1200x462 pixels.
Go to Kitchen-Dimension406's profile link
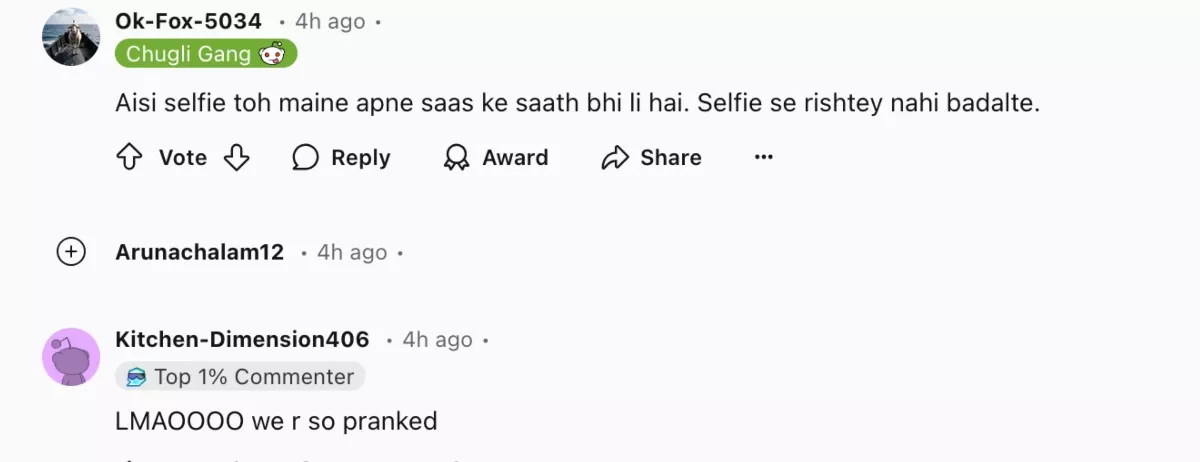coord(242,340)
